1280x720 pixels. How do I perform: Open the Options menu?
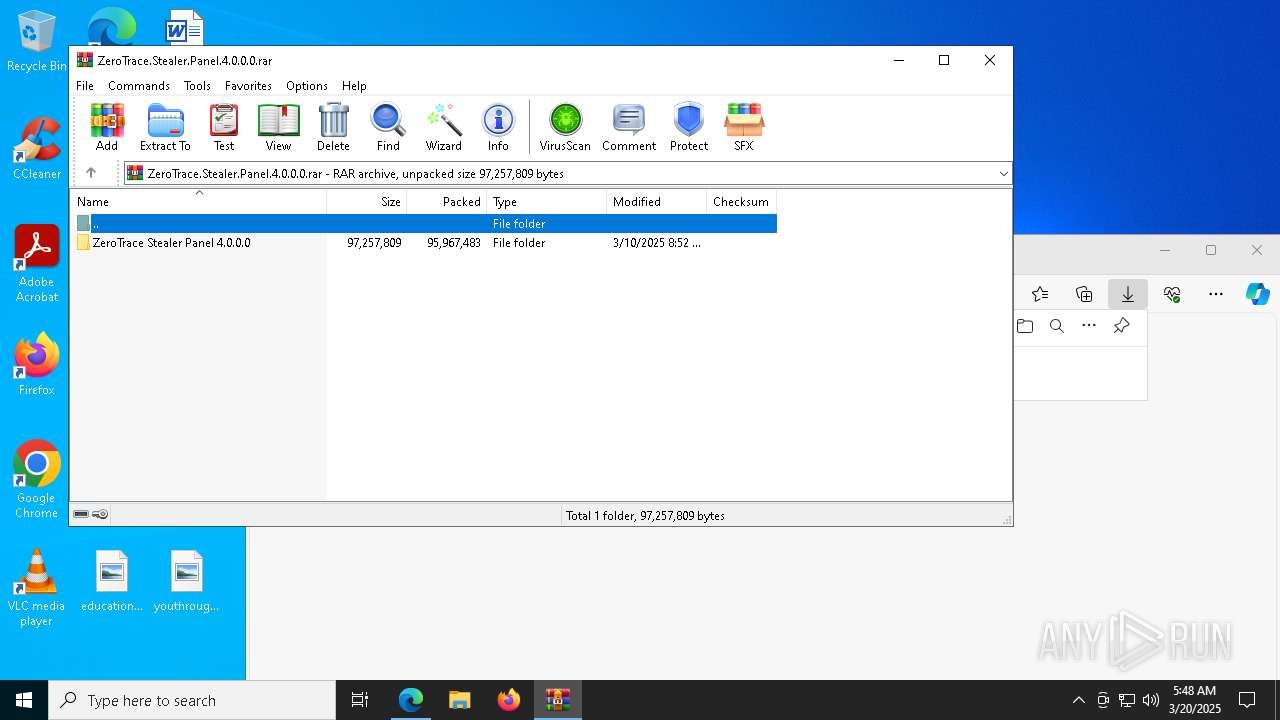(307, 86)
